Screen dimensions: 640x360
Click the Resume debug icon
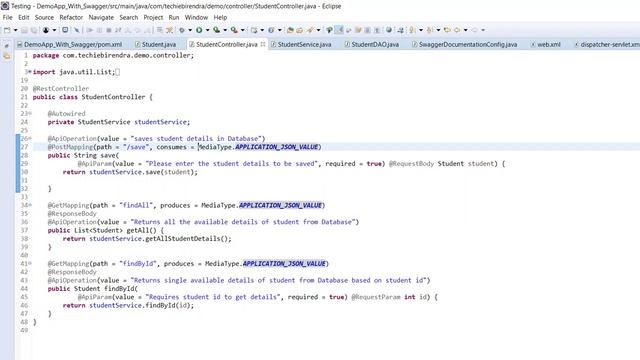tap(89, 30)
